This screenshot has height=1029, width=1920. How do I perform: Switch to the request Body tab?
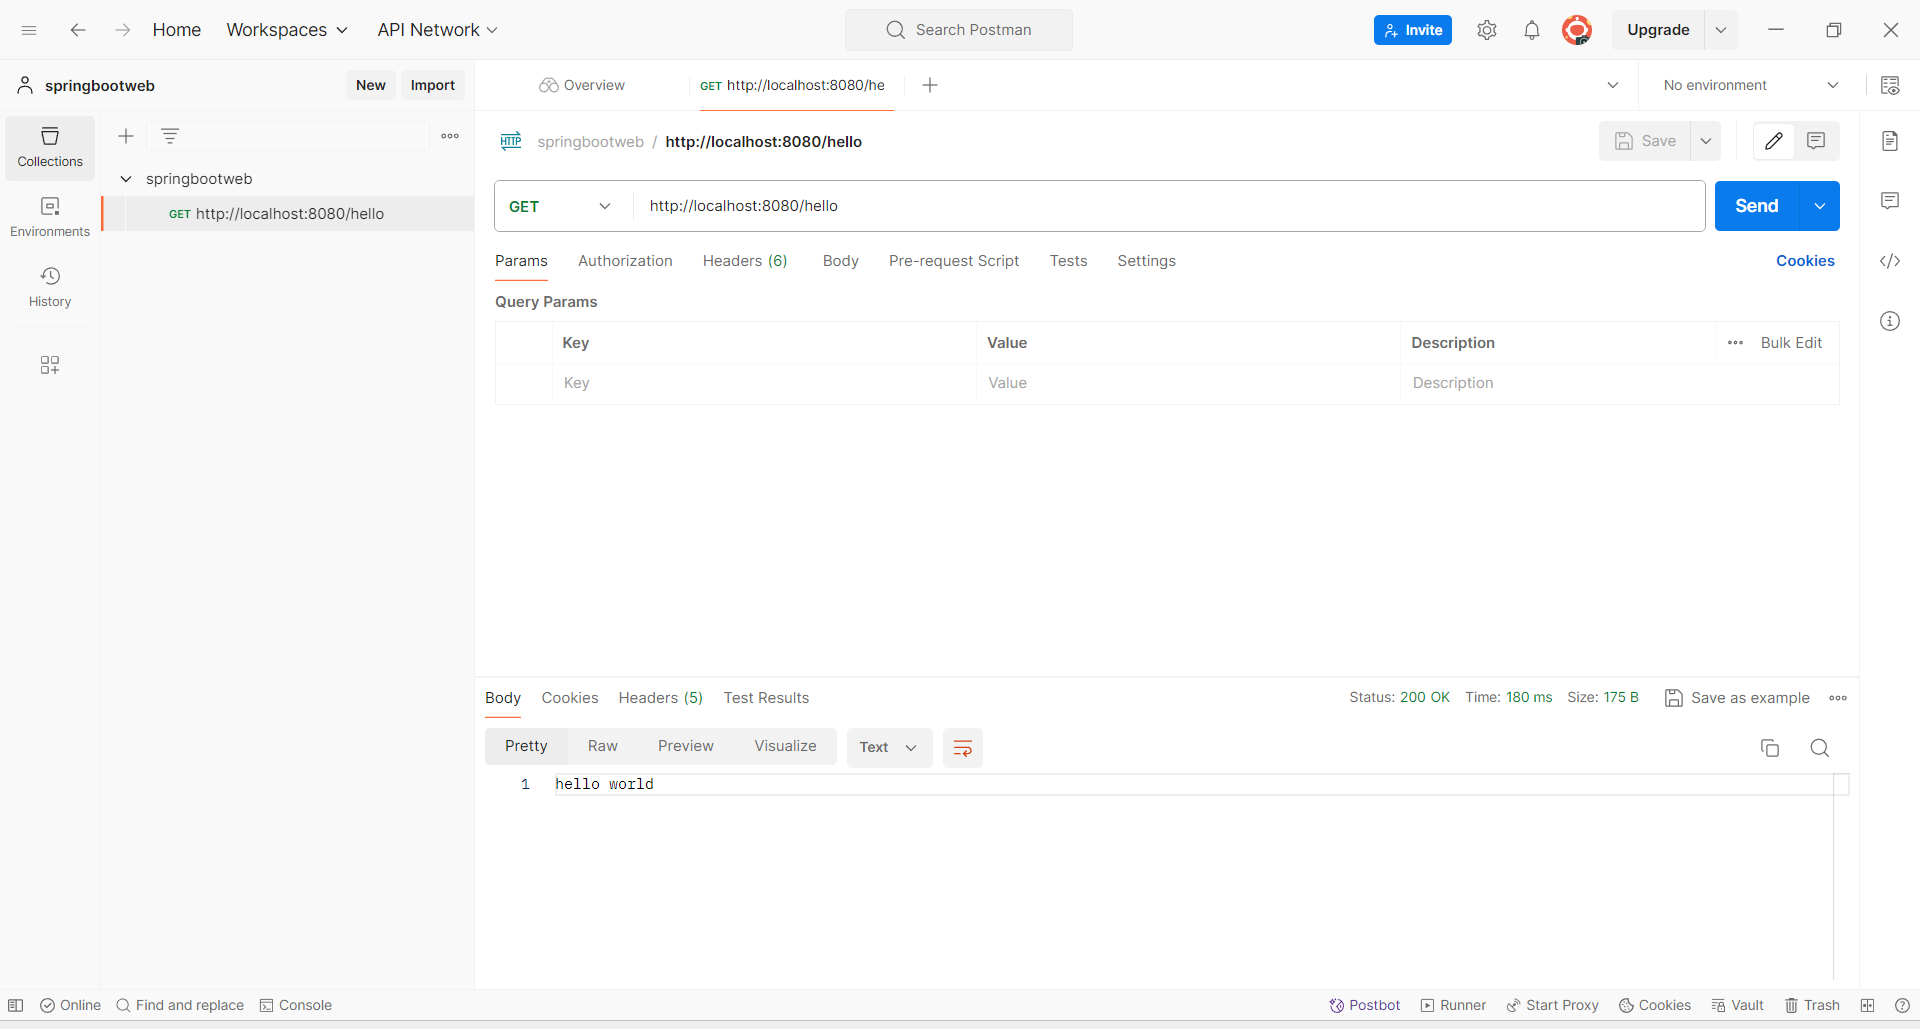[x=841, y=261]
